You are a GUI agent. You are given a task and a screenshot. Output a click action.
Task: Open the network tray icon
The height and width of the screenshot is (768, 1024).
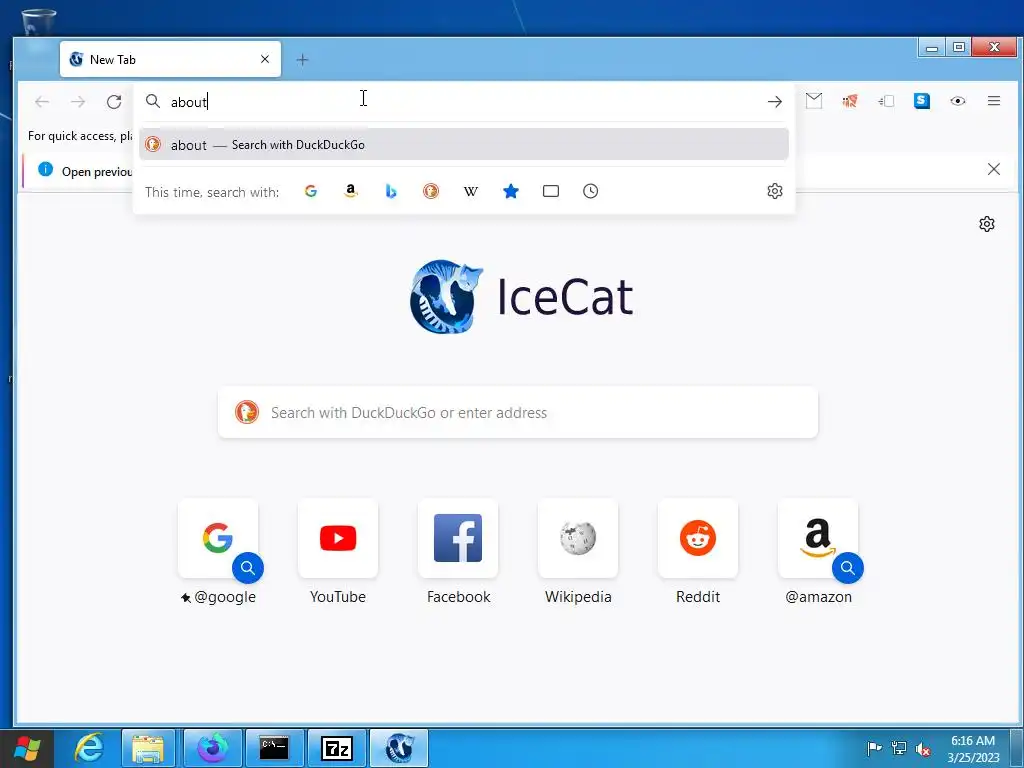point(899,748)
